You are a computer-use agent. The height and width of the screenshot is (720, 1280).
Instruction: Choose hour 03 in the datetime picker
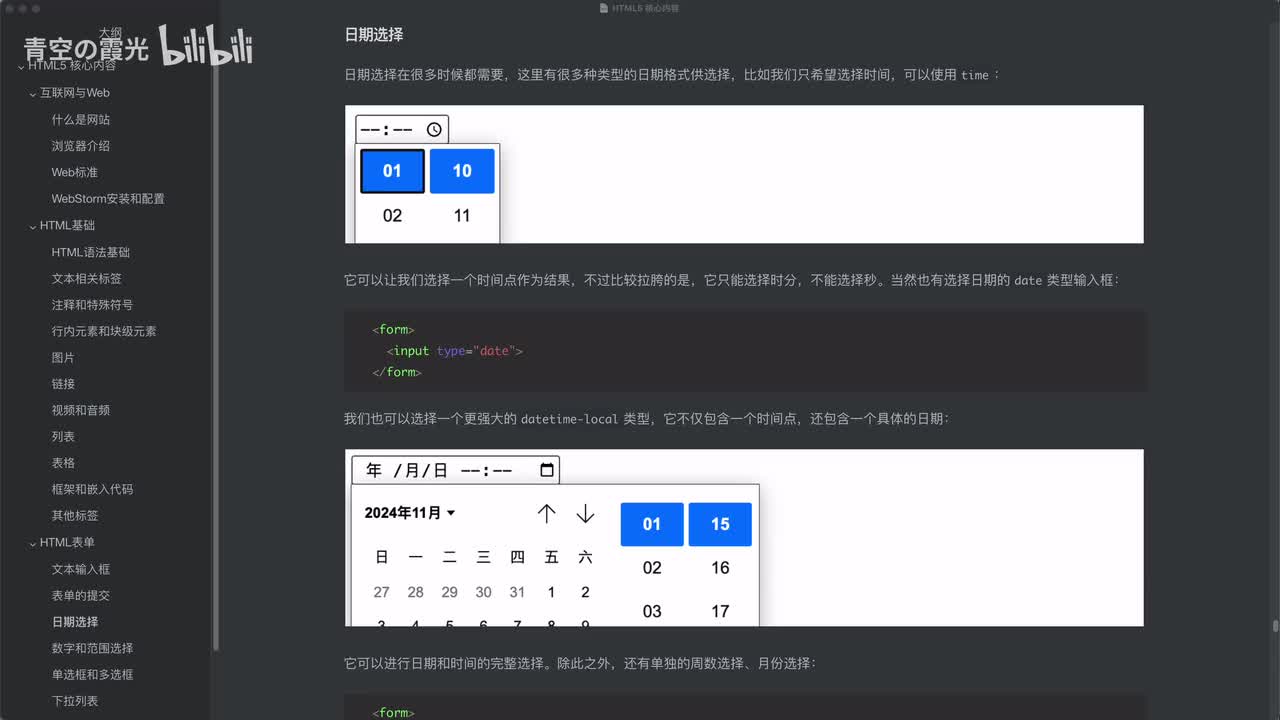click(x=652, y=611)
